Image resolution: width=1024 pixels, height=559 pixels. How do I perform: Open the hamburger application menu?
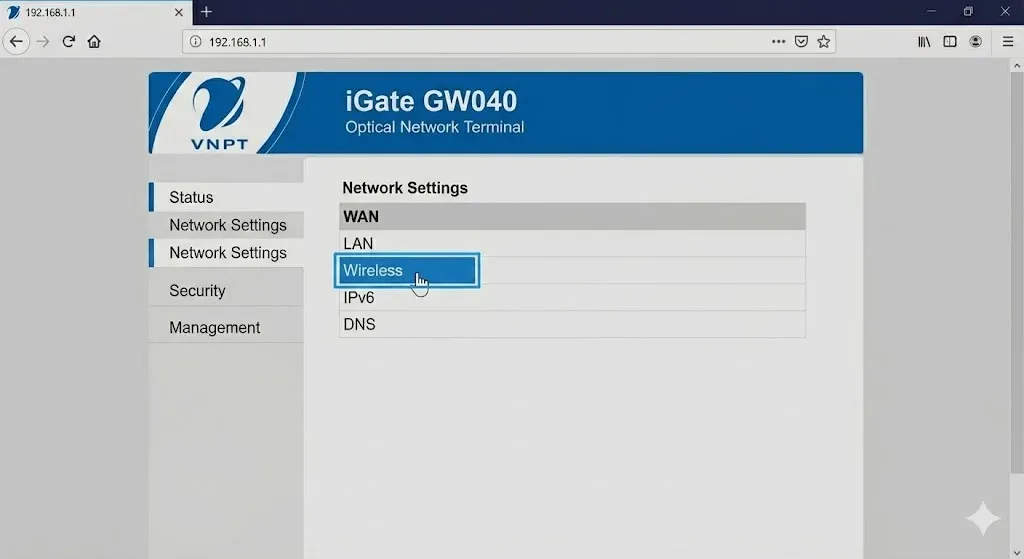coord(1008,42)
